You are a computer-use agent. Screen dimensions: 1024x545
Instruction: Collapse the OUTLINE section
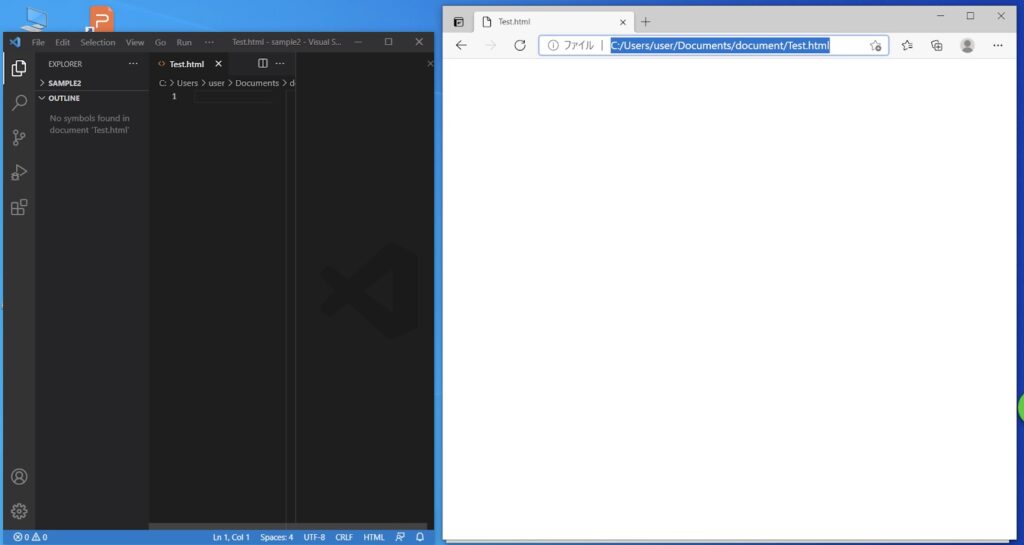(63, 98)
